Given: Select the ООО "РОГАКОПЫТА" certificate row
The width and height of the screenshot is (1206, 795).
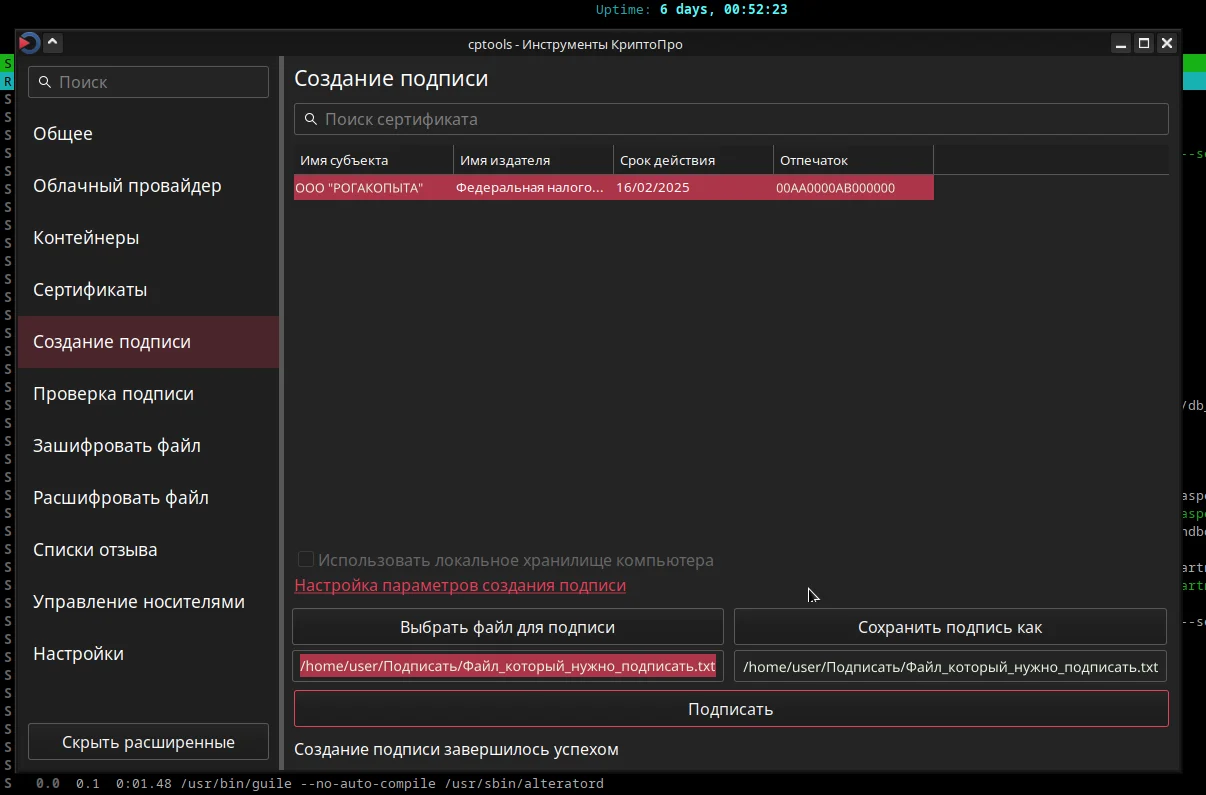Looking at the screenshot, I should (x=614, y=188).
